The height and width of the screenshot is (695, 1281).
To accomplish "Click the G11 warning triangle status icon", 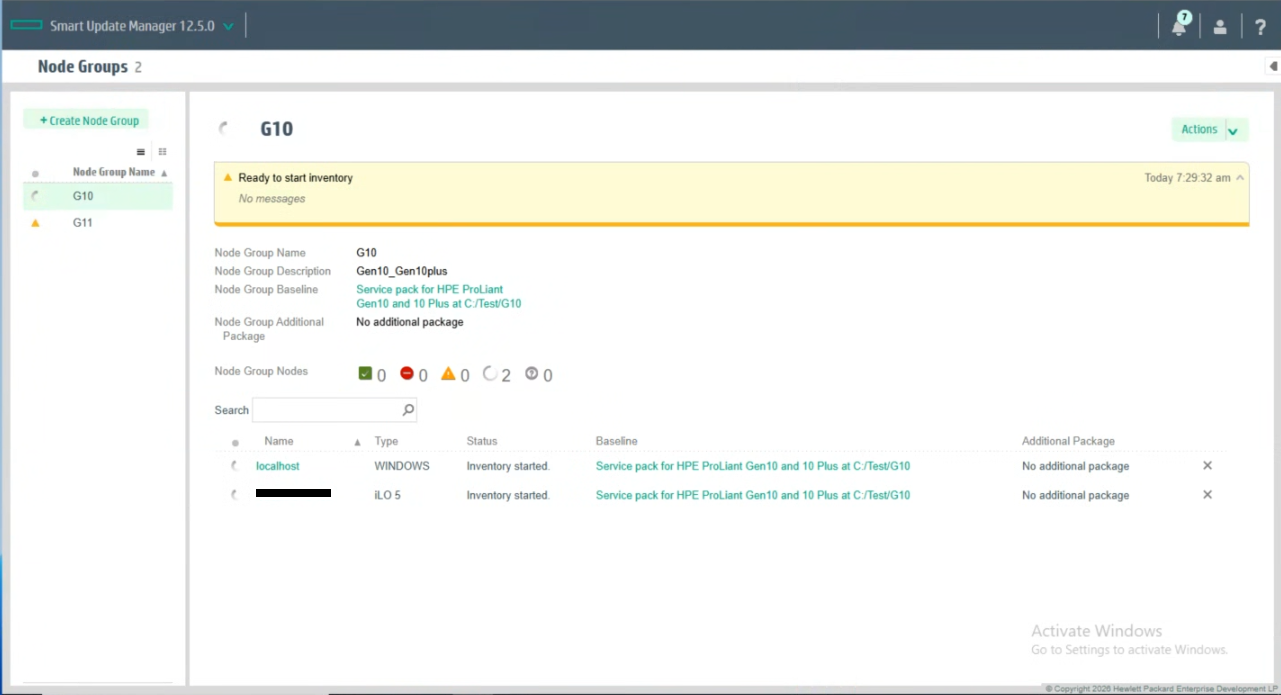I will pyautogui.click(x=35, y=223).
